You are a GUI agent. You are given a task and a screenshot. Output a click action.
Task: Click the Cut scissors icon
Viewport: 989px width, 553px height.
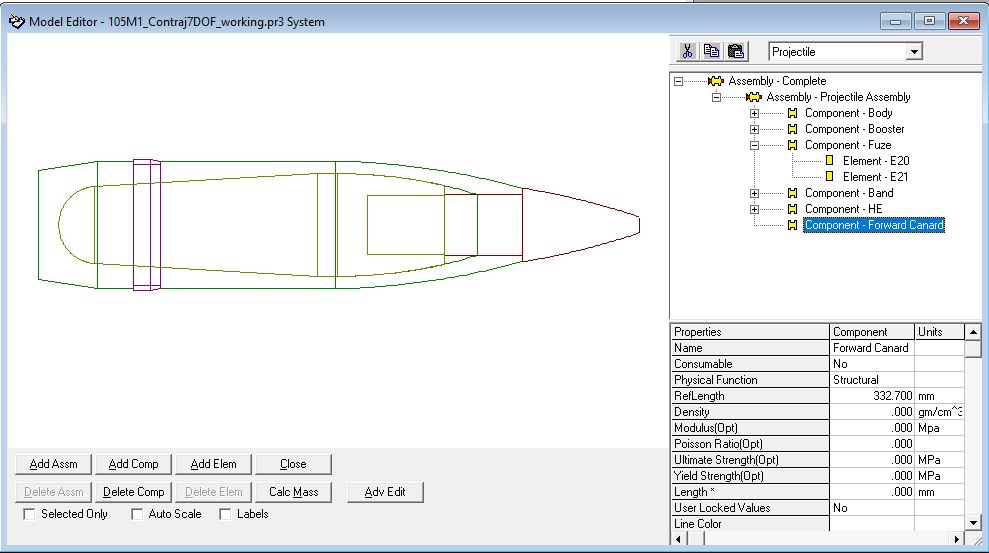point(688,51)
